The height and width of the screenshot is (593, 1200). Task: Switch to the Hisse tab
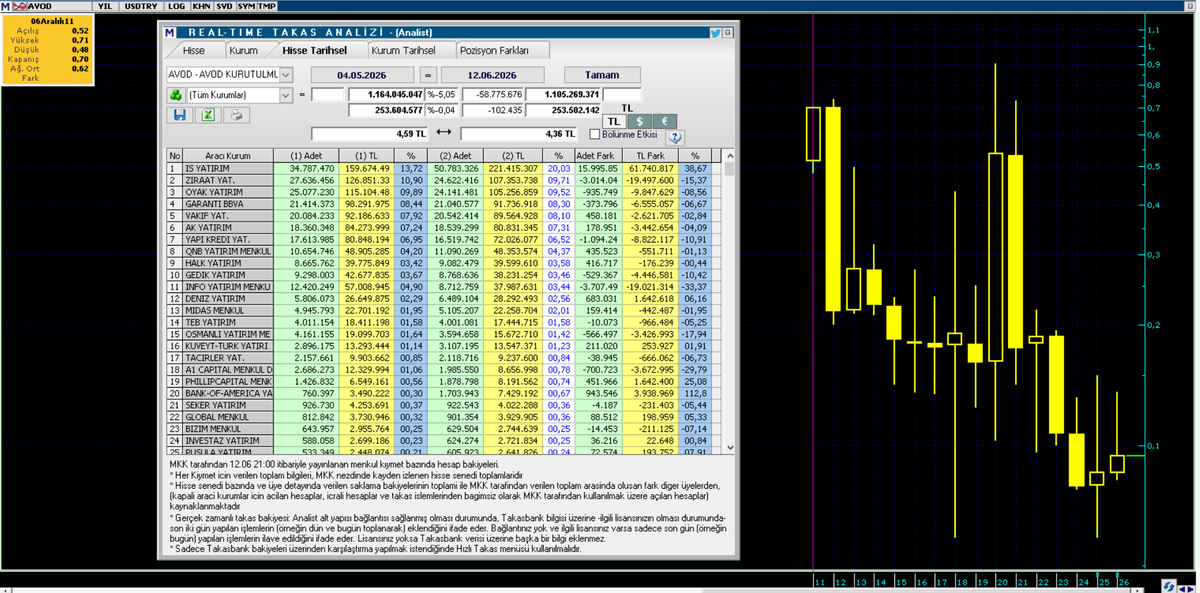point(194,50)
